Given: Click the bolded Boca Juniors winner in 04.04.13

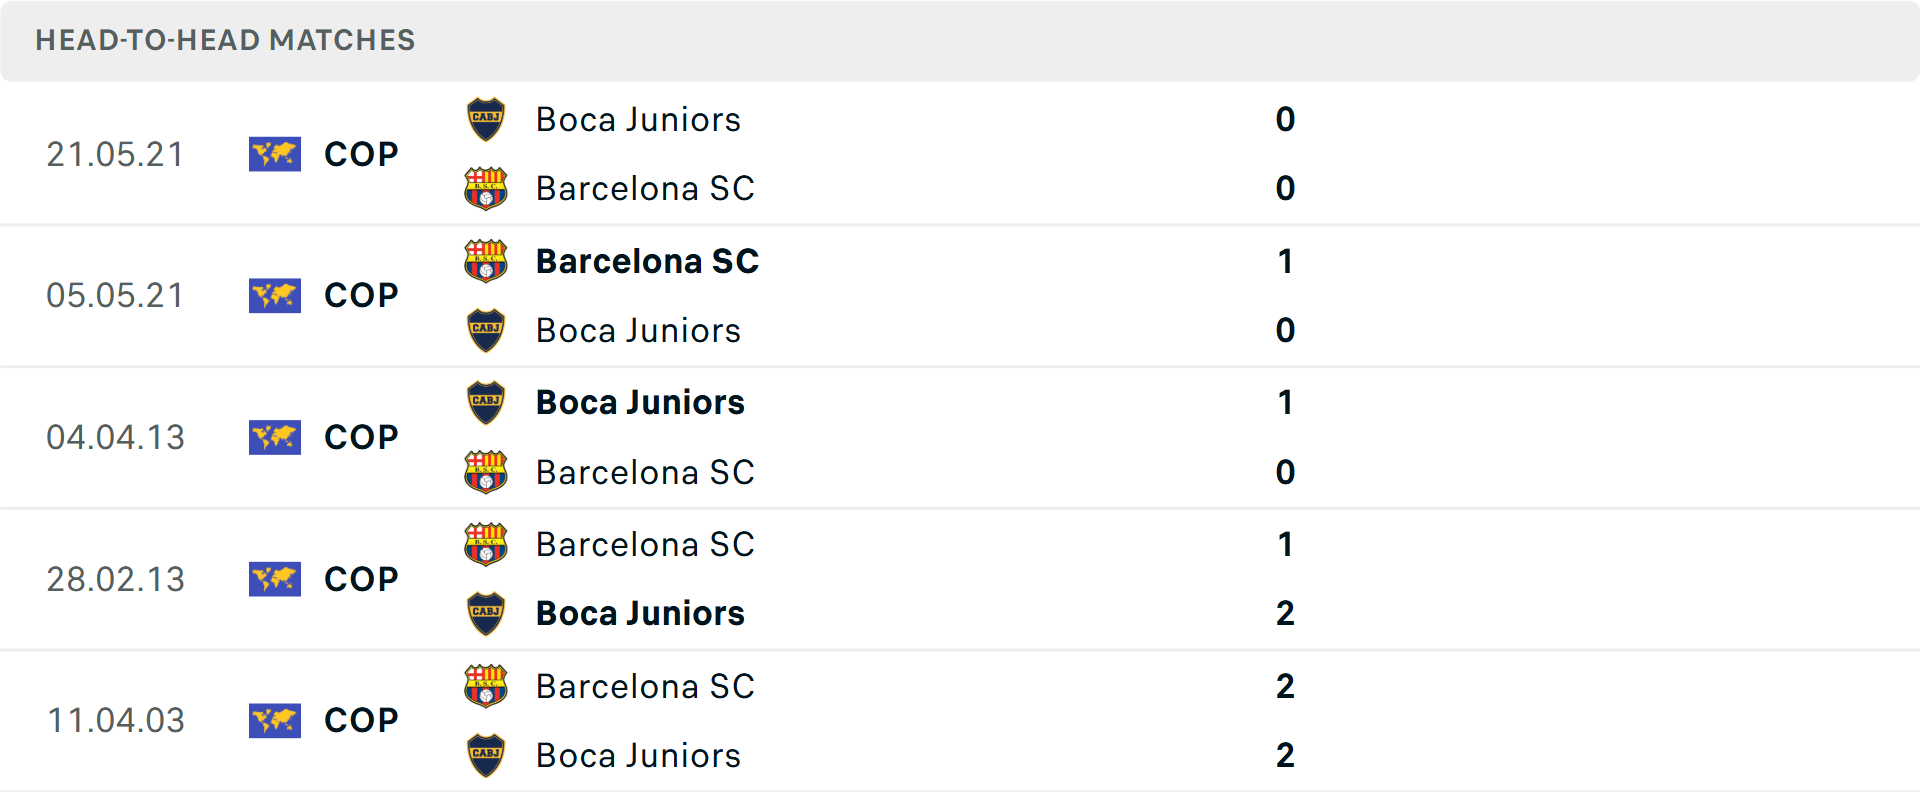Looking at the screenshot, I should pyautogui.click(x=640, y=402).
